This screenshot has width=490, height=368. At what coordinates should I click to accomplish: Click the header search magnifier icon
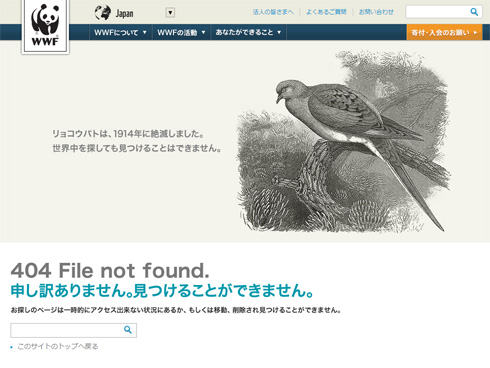(x=474, y=12)
